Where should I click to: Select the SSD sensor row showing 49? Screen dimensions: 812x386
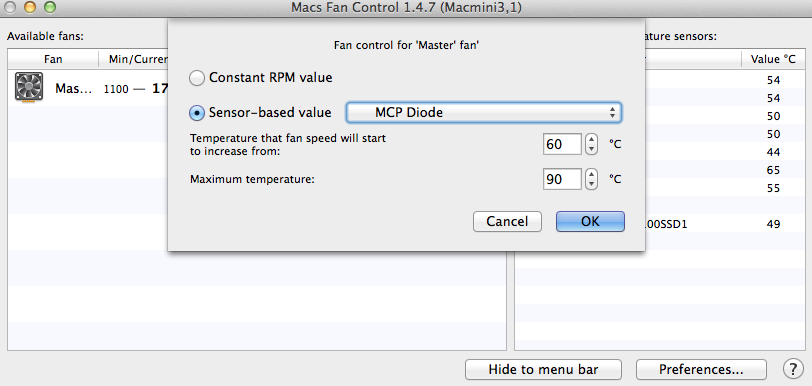[x=724, y=224]
